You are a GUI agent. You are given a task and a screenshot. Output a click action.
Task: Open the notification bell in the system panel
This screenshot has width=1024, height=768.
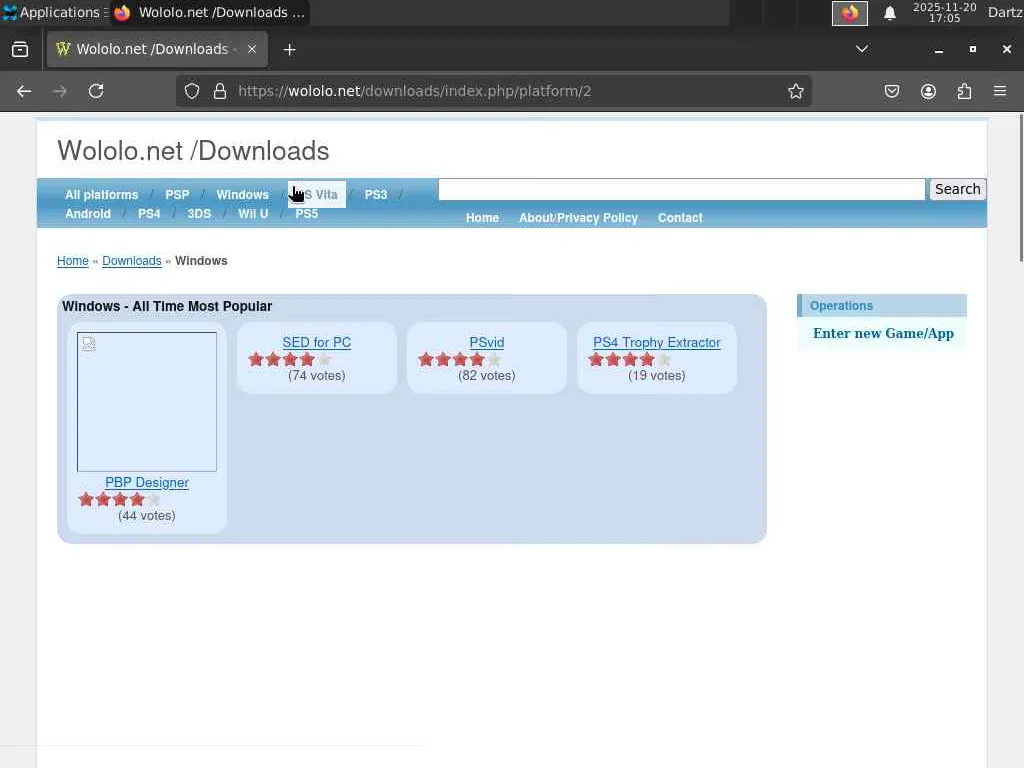889,13
